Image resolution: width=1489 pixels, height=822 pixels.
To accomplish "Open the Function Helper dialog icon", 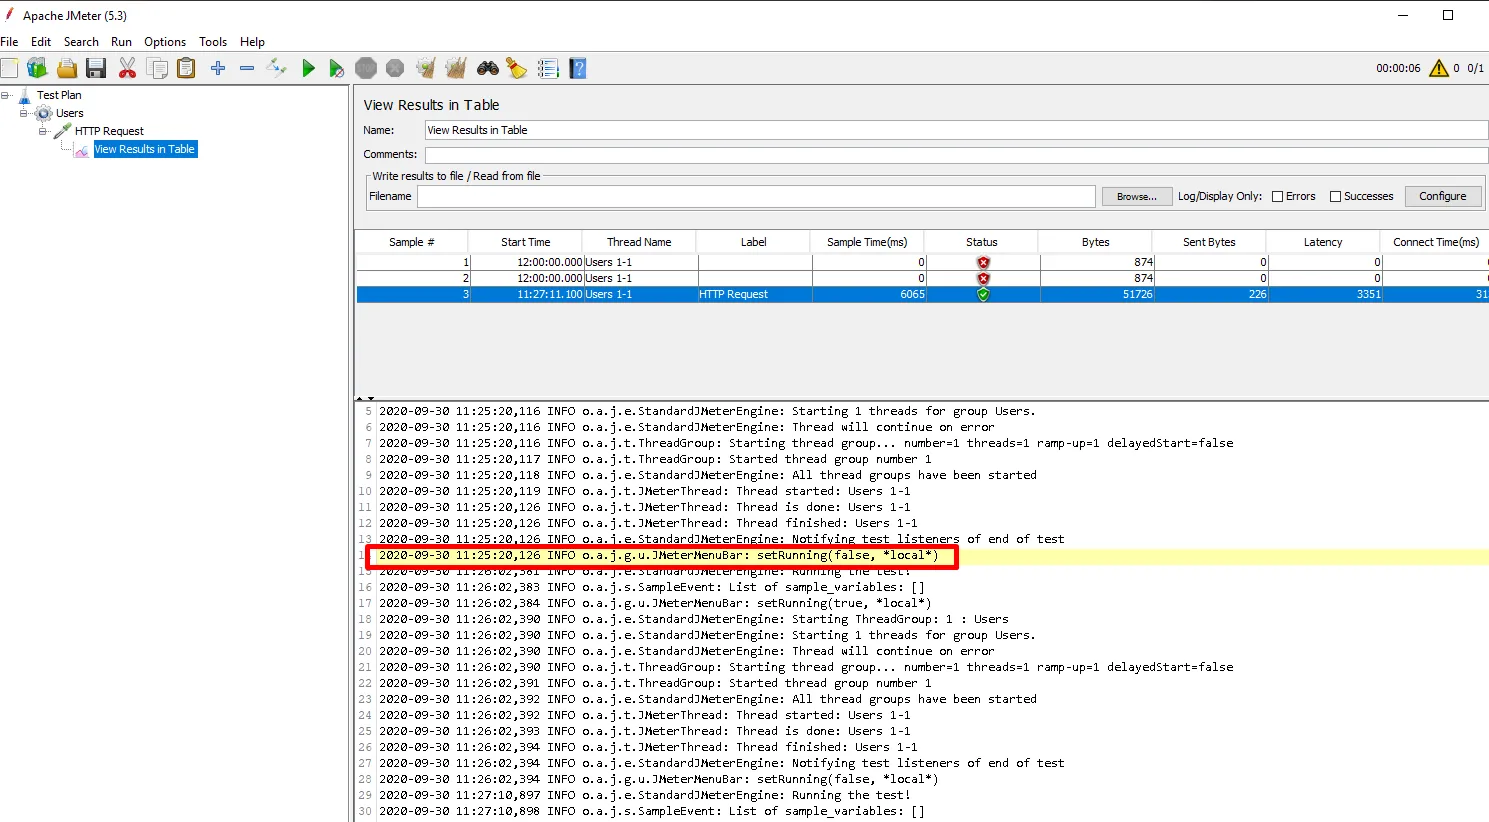I will [x=548, y=68].
